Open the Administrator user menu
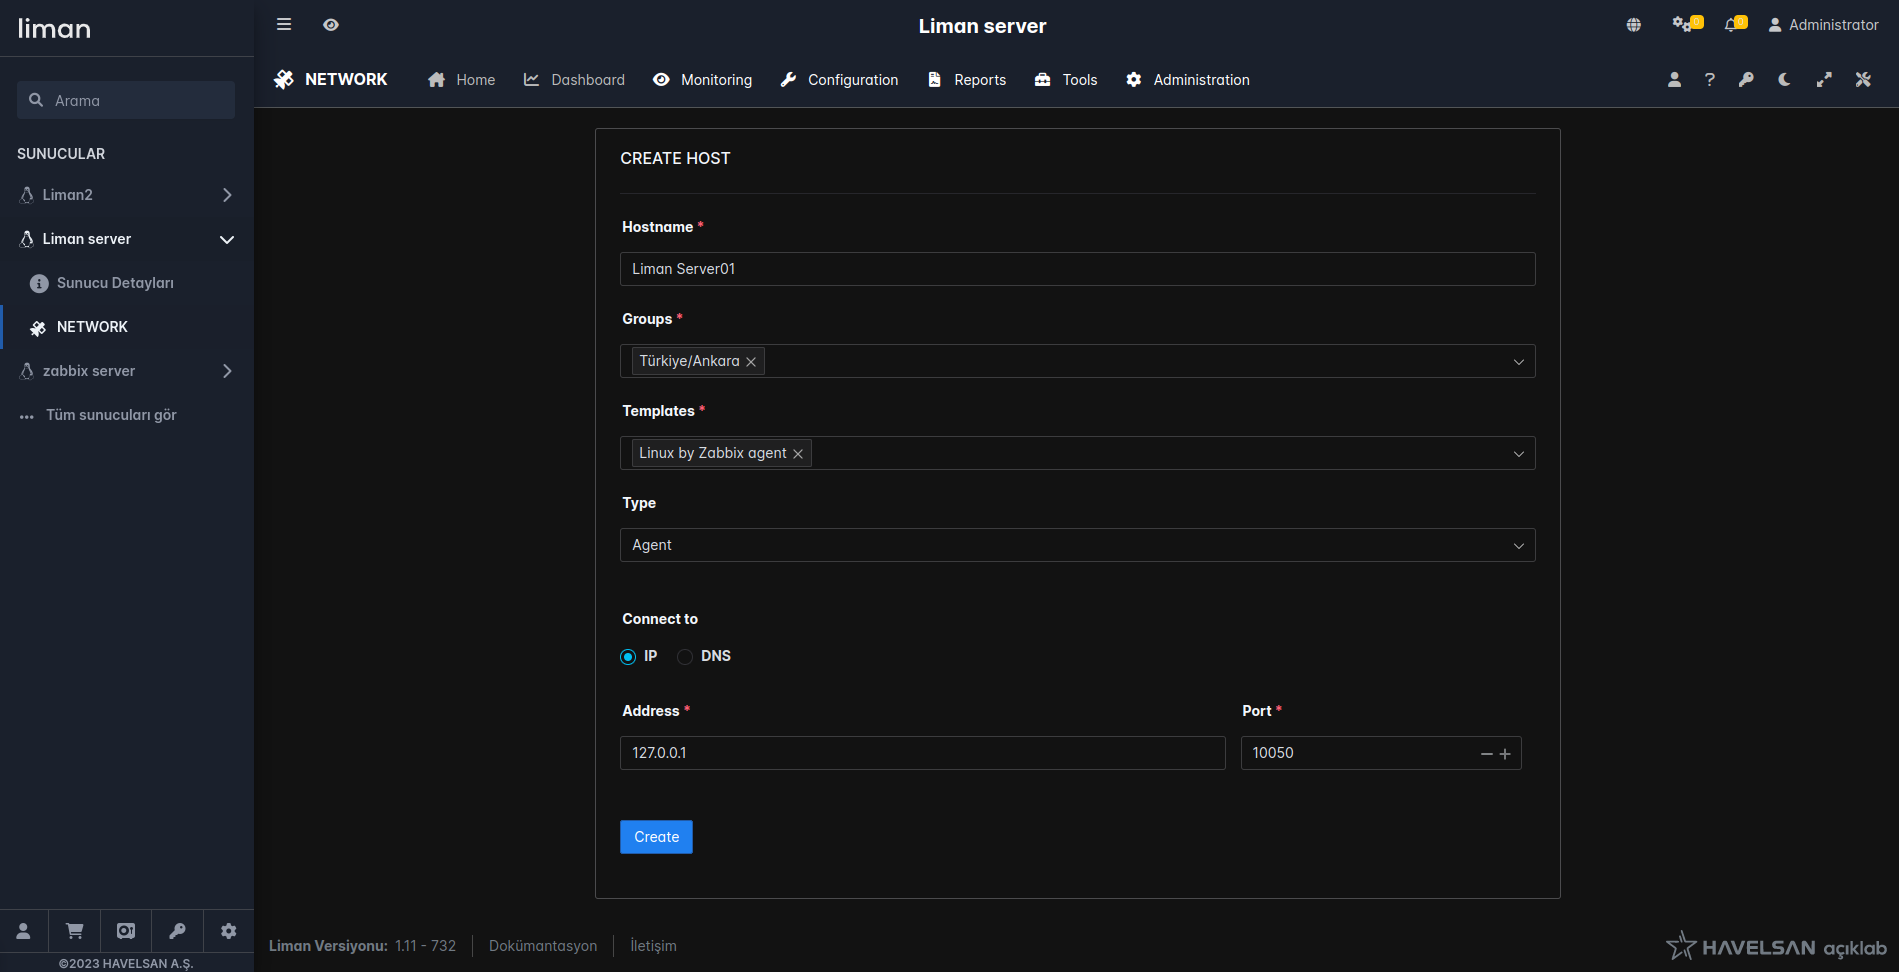 tap(1823, 25)
